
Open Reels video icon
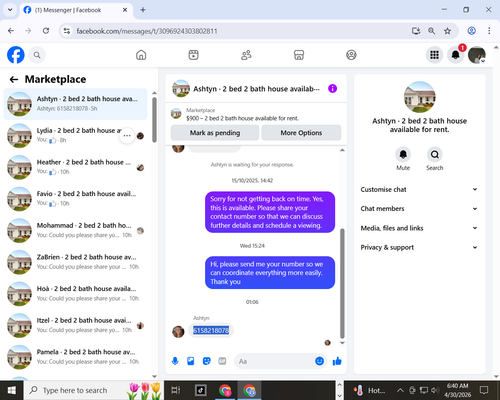(x=193, y=55)
